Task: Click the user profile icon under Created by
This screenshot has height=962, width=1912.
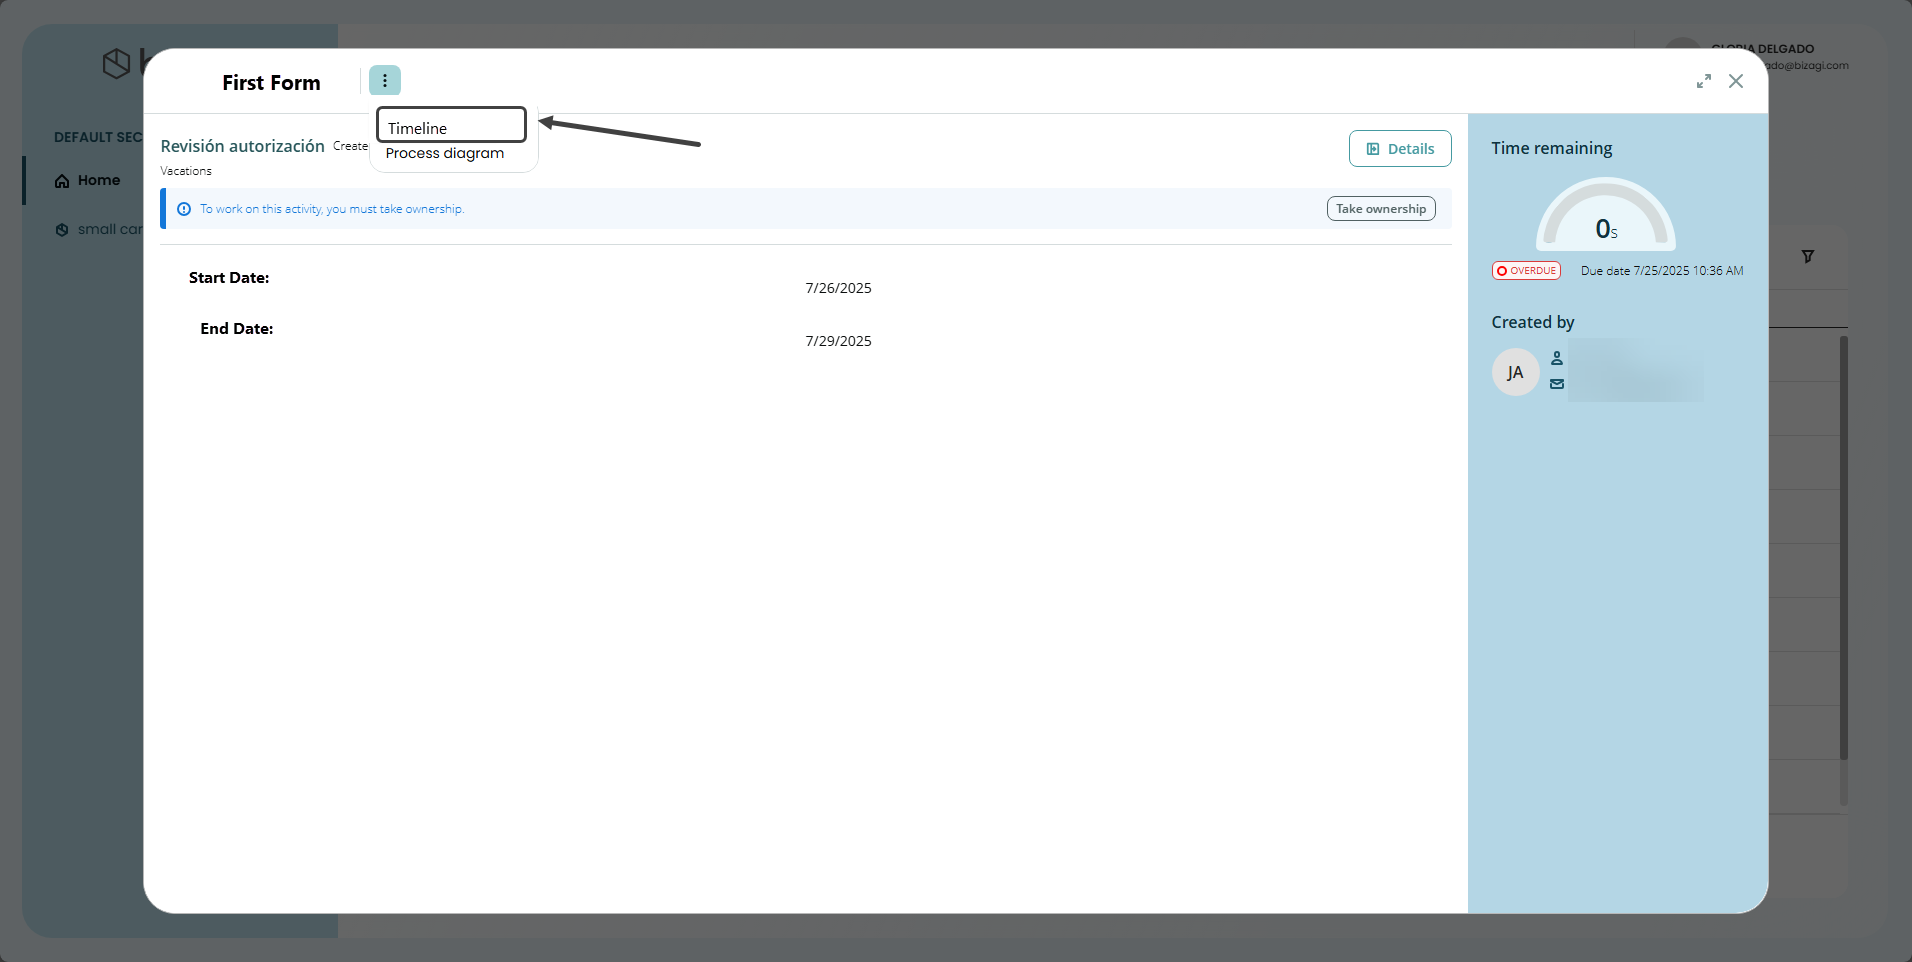Action: 1557,358
